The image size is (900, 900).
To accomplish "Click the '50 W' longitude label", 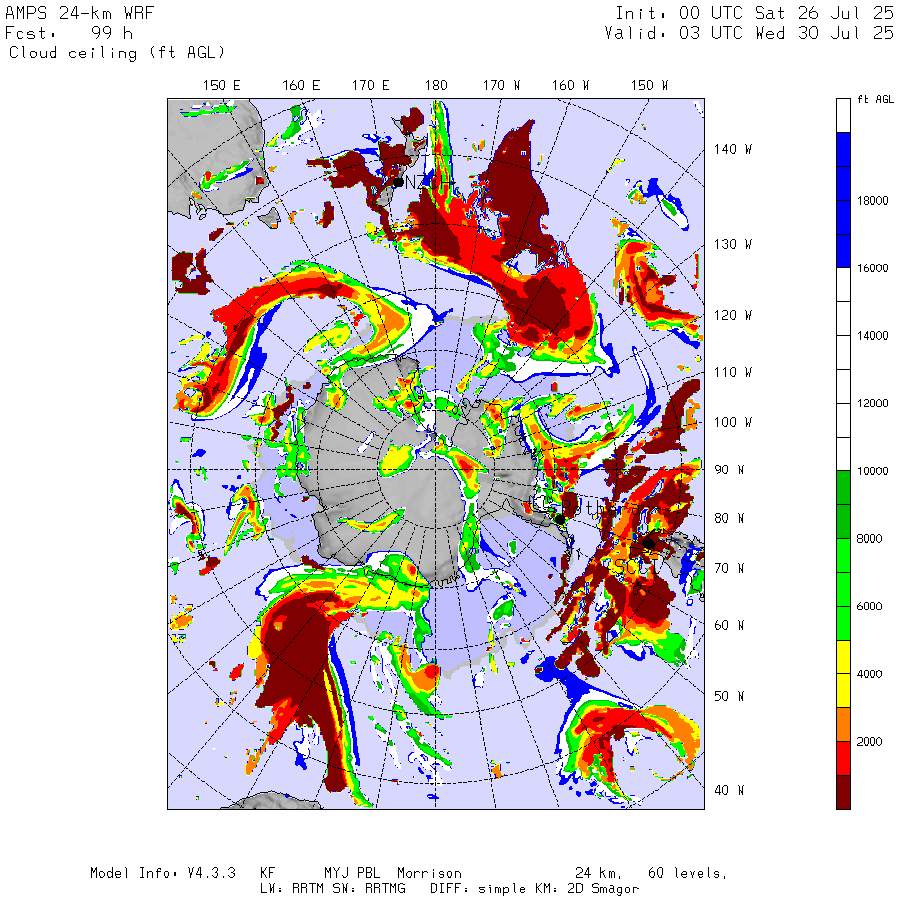I will tap(729, 696).
